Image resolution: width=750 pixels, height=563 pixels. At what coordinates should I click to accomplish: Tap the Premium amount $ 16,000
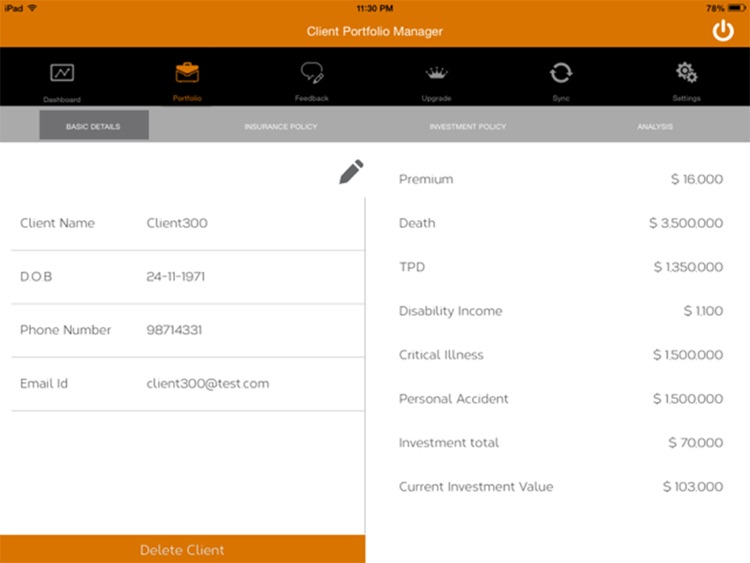[697, 179]
